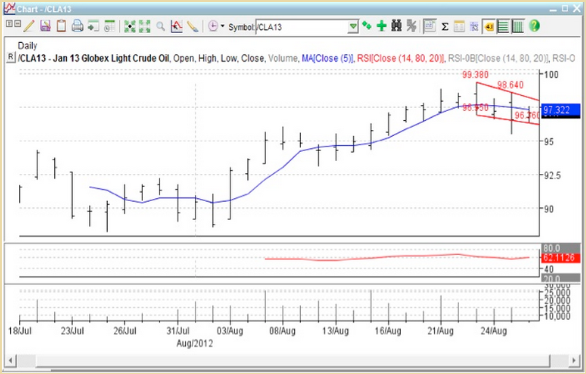Click the gray 80.0 RSI level tag
586x374 pixels.
[x=560, y=248]
